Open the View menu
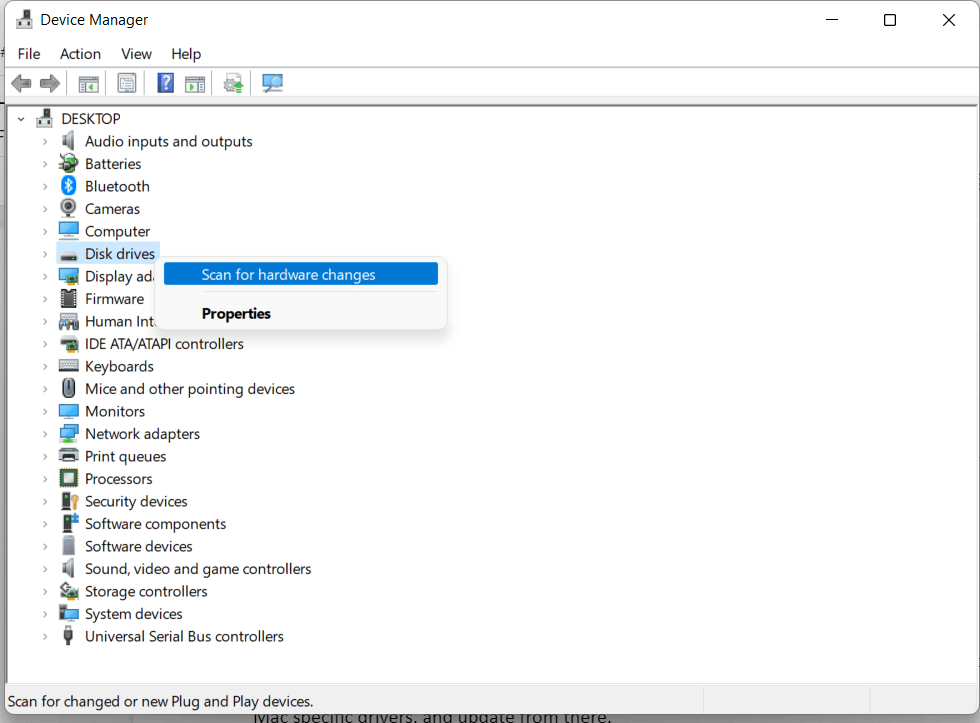Screen dimensions: 980x723 pyautogui.click(x=136, y=54)
